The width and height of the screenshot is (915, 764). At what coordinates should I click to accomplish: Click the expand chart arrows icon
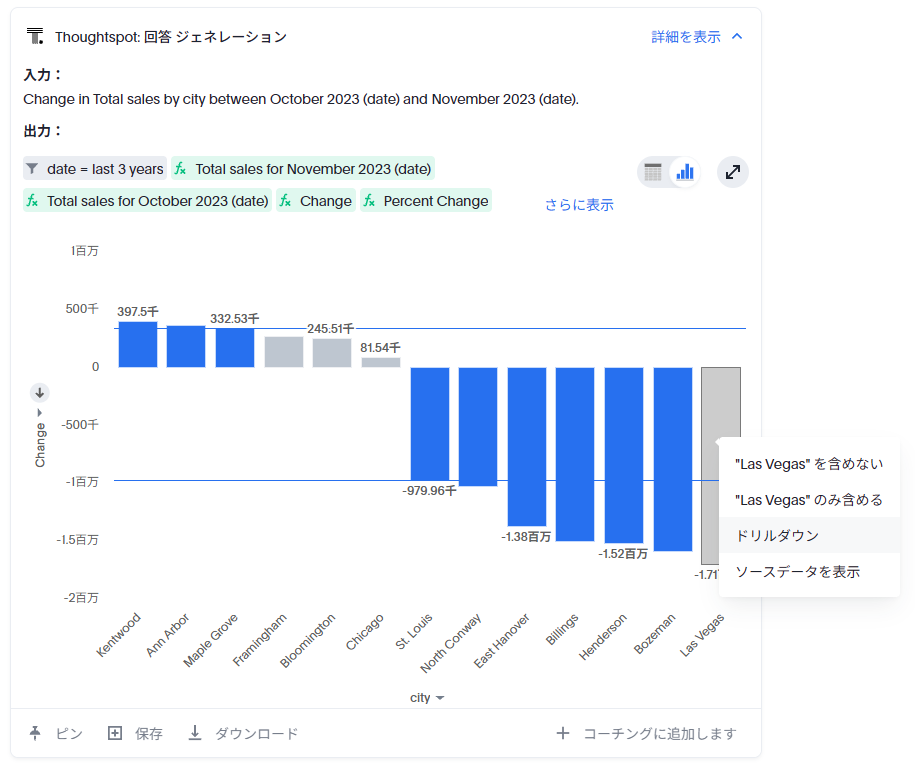[733, 172]
